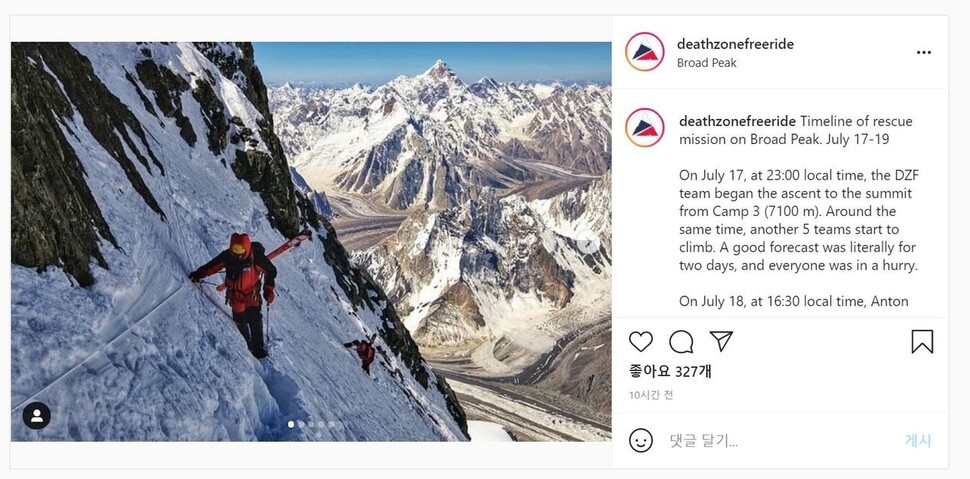
Task: Open comments via speech bubble icon
Action: pos(681,341)
